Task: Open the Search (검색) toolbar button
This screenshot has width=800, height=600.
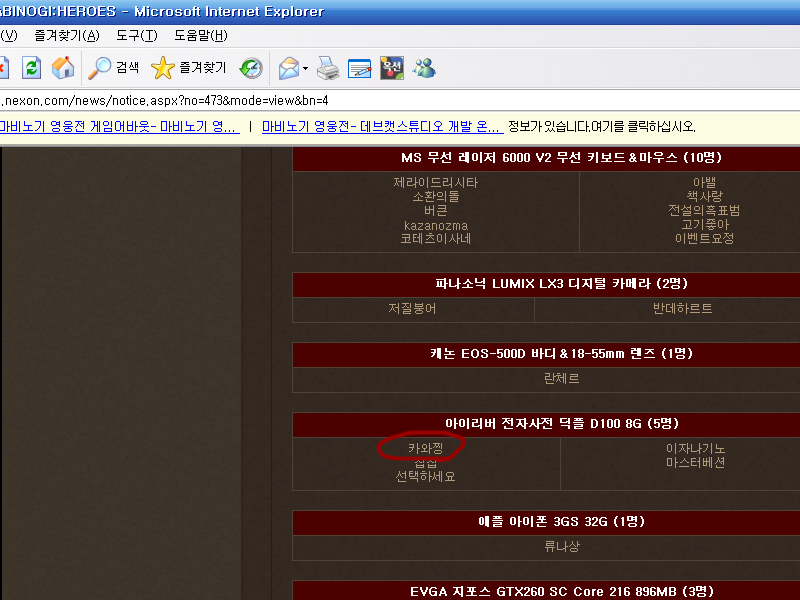Action: [113, 68]
